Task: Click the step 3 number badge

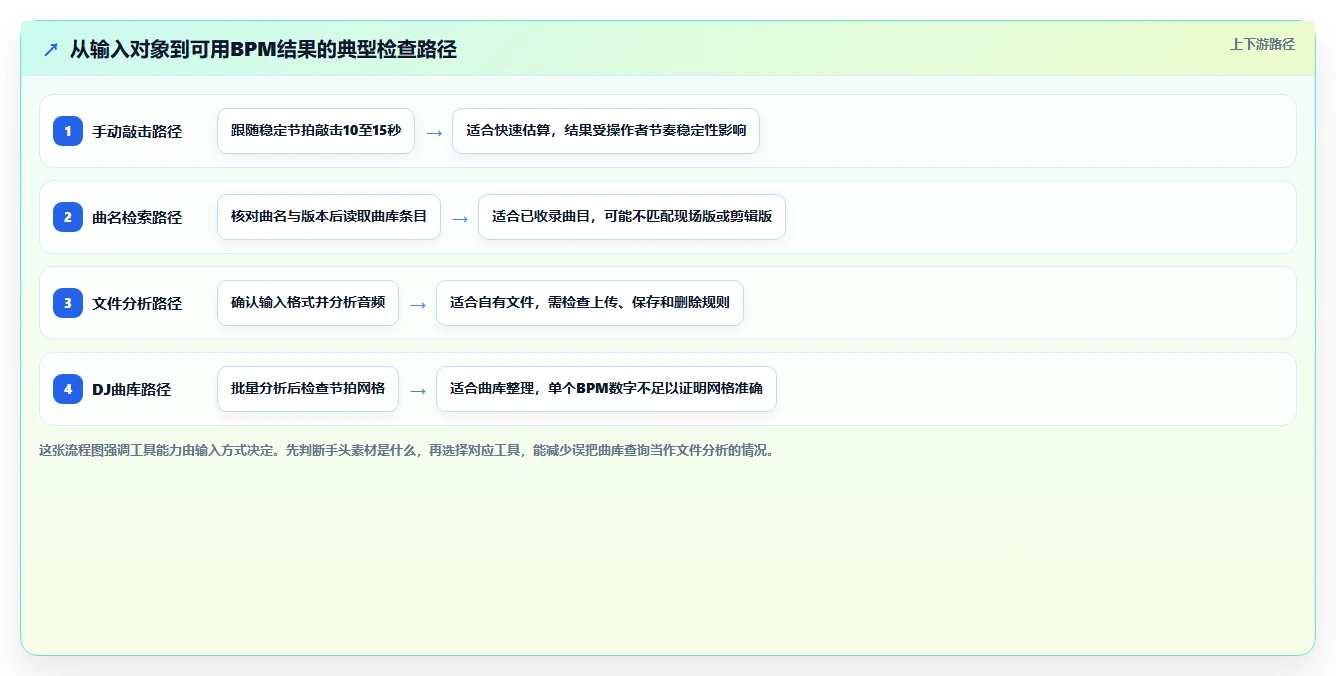Action: [68, 303]
